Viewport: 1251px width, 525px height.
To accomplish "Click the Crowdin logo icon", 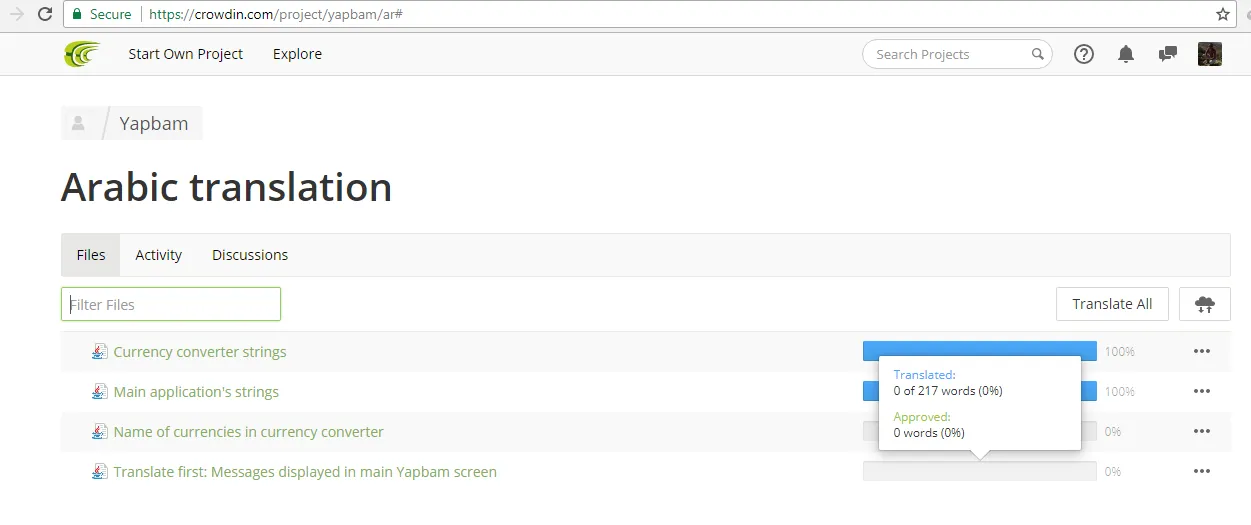I will (81, 54).
